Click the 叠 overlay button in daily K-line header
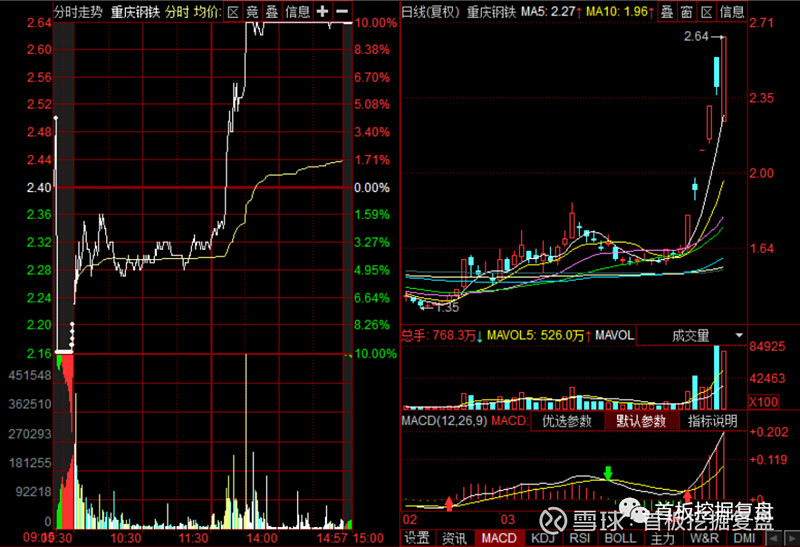 (667, 11)
